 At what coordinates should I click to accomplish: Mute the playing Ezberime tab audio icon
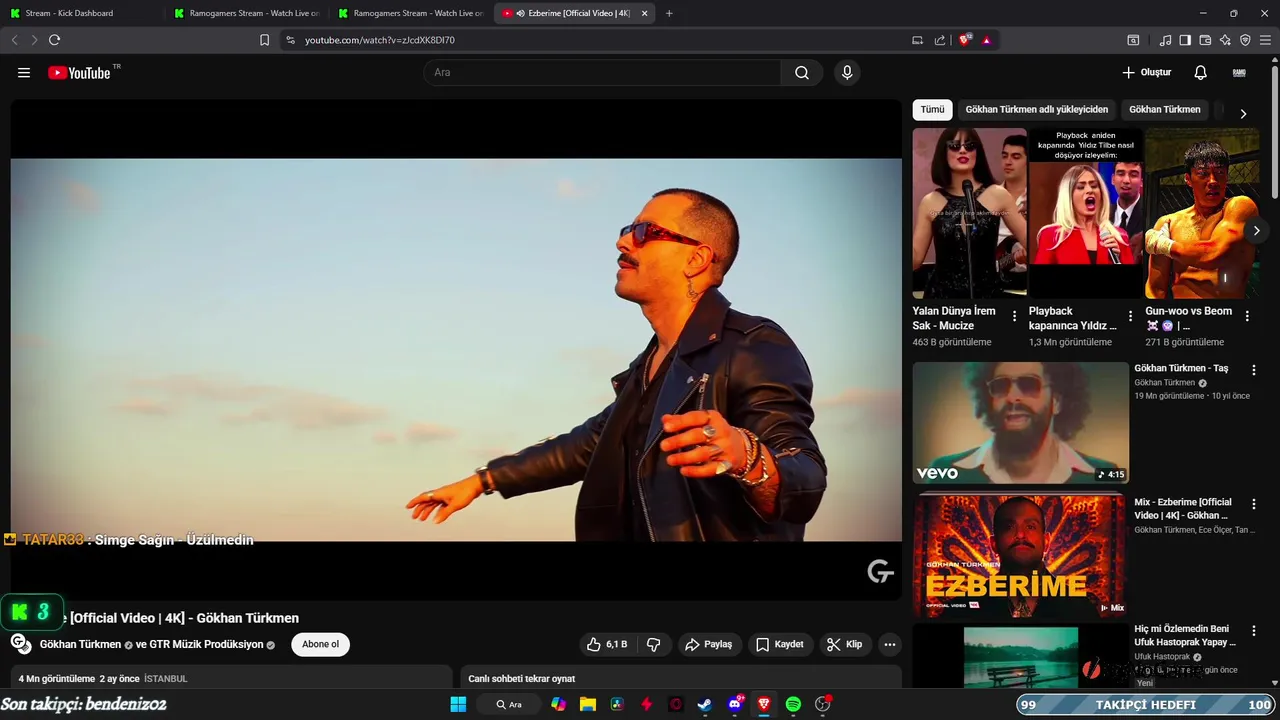pos(521,13)
